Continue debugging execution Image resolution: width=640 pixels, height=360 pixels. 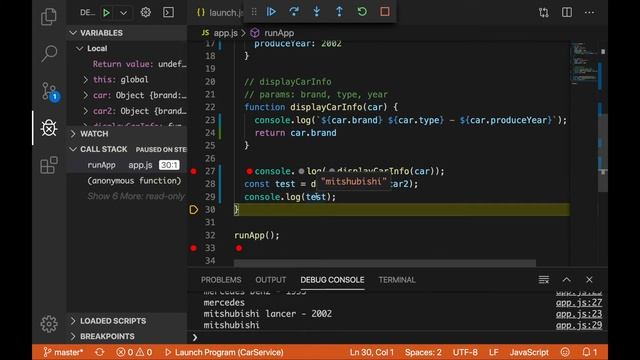pyautogui.click(x=271, y=11)
